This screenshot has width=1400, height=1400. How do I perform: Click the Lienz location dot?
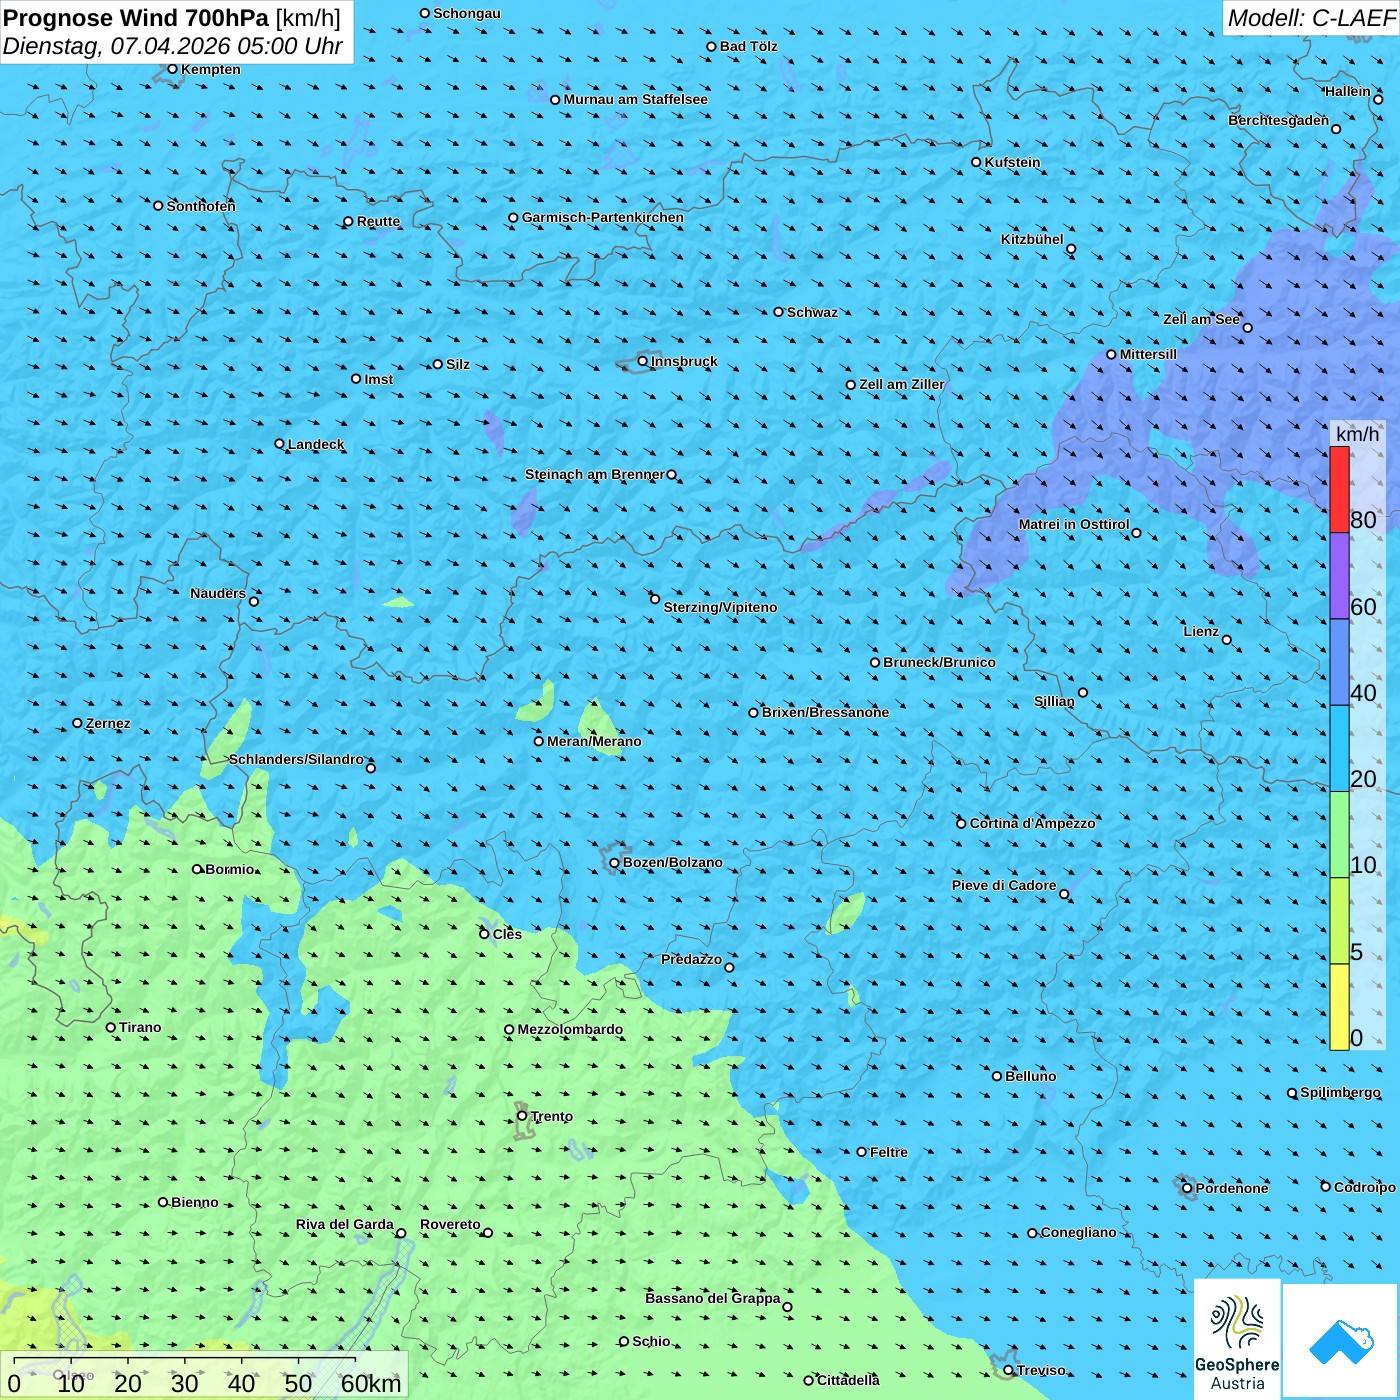[x=1227, y=640]
